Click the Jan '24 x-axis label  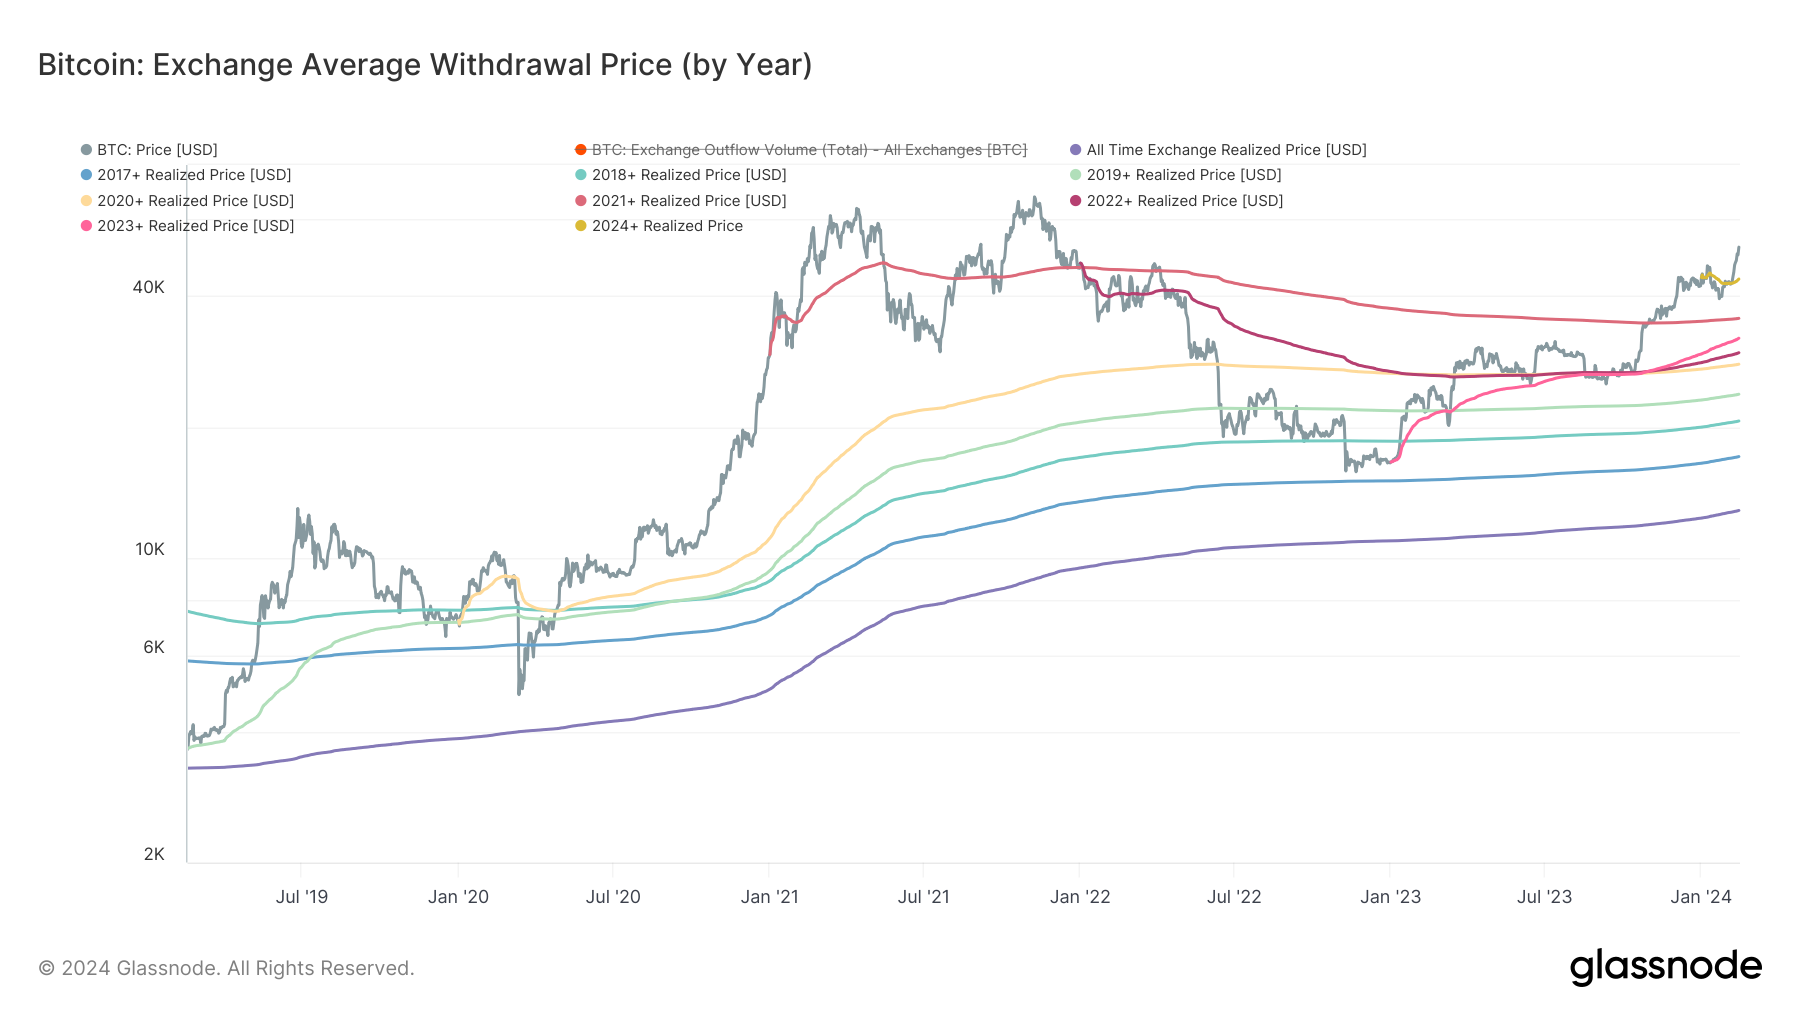coord(1700,897)
